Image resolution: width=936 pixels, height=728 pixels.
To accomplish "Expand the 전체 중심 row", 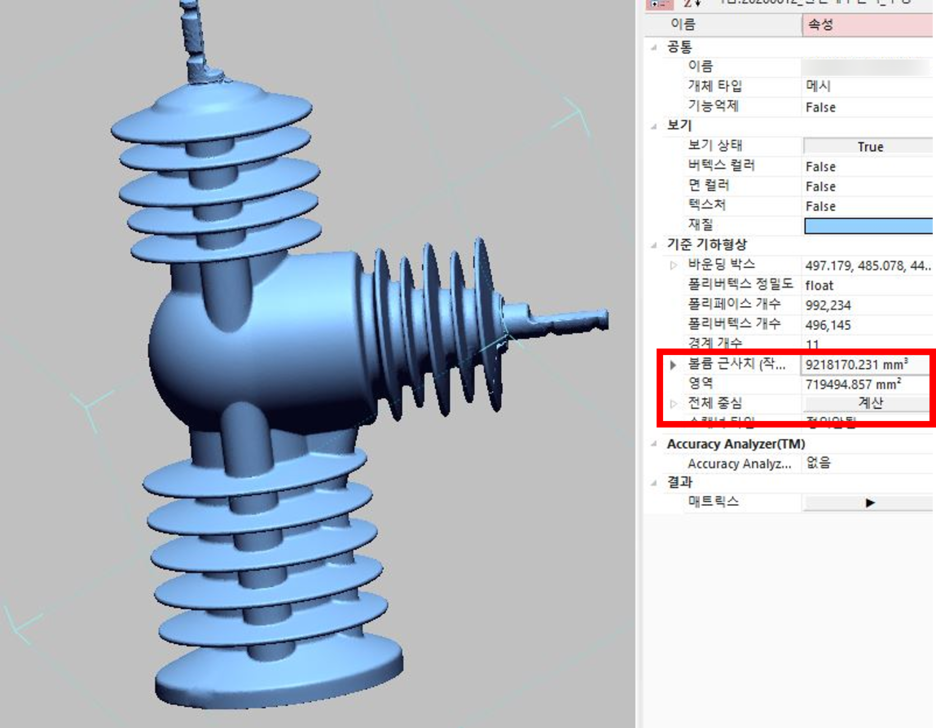I will [x=673, y=404].
